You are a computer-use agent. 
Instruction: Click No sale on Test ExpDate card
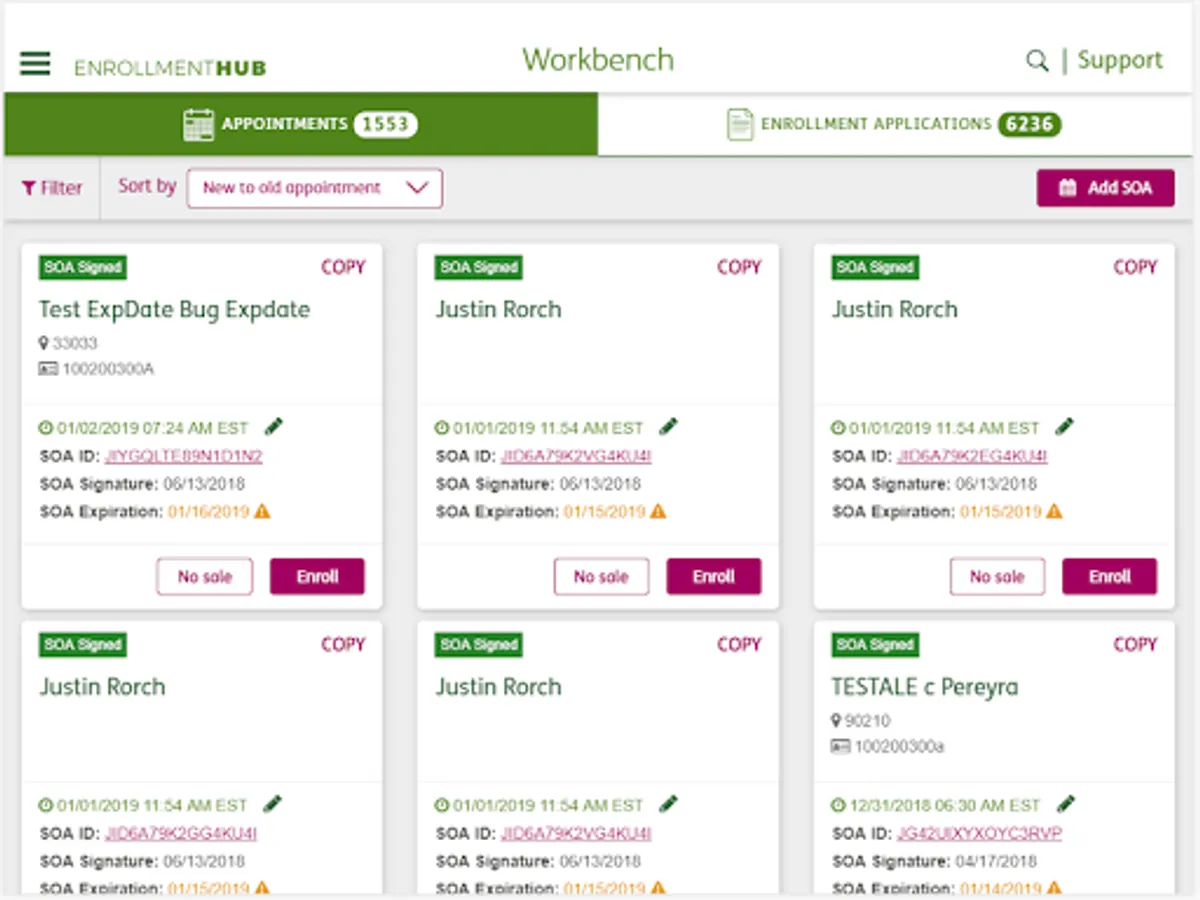pos(204,577)
